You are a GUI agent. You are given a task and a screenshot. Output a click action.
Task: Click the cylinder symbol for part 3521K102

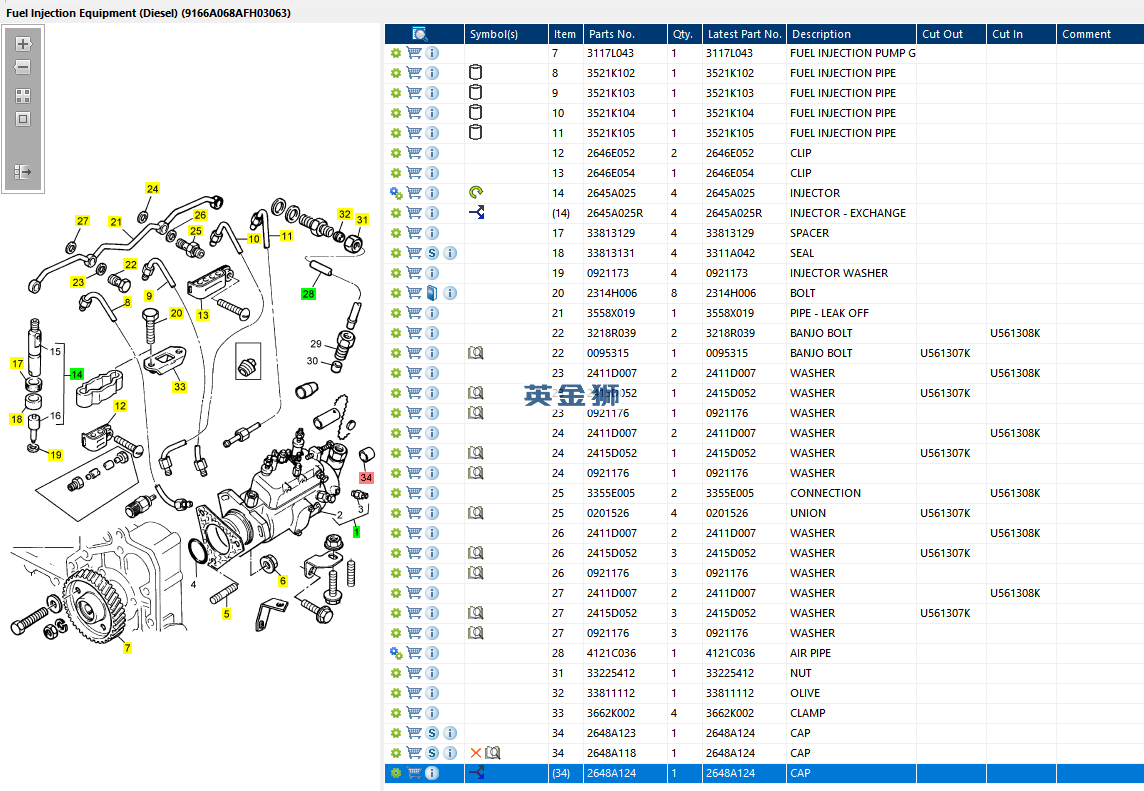476,73
